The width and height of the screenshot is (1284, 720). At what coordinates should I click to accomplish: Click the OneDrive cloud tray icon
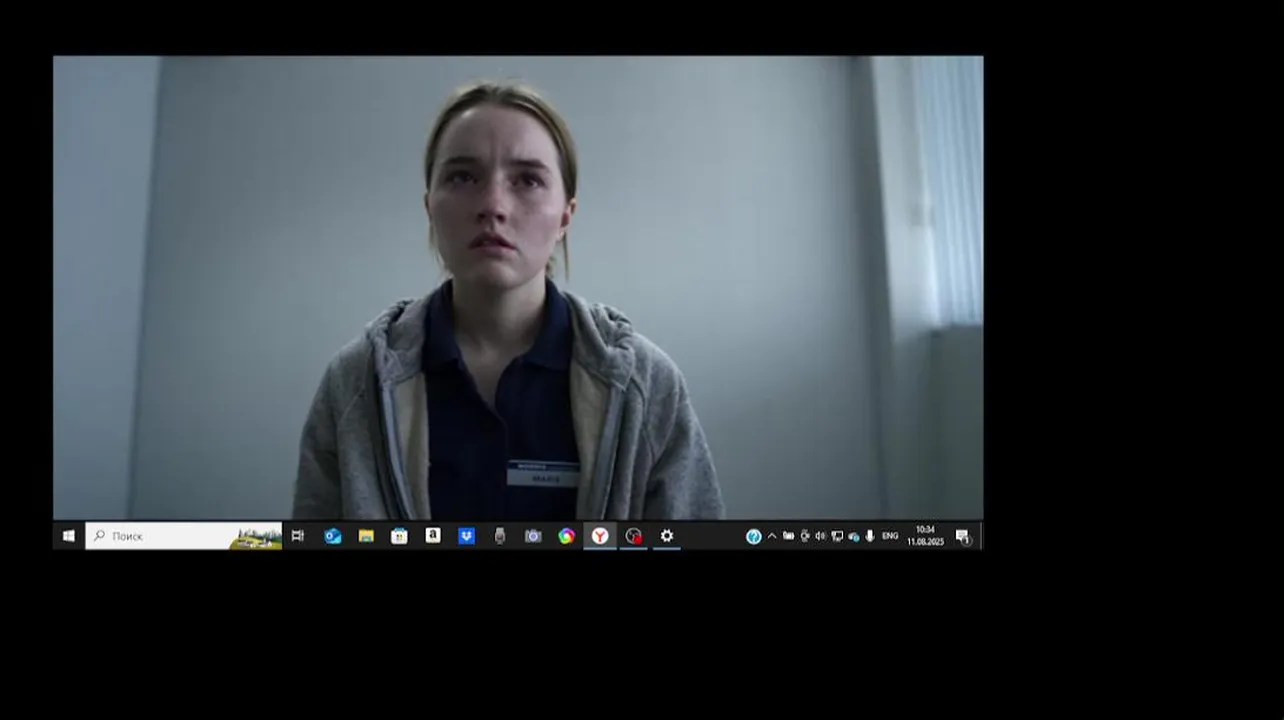pos(854,537)
